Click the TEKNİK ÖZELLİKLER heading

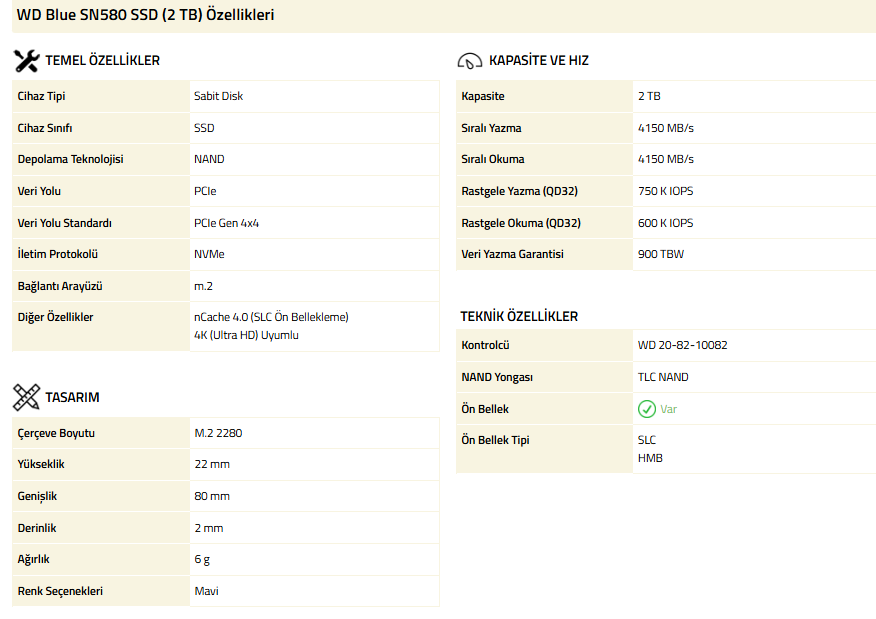pyautogui.click(x=519, y=316)
